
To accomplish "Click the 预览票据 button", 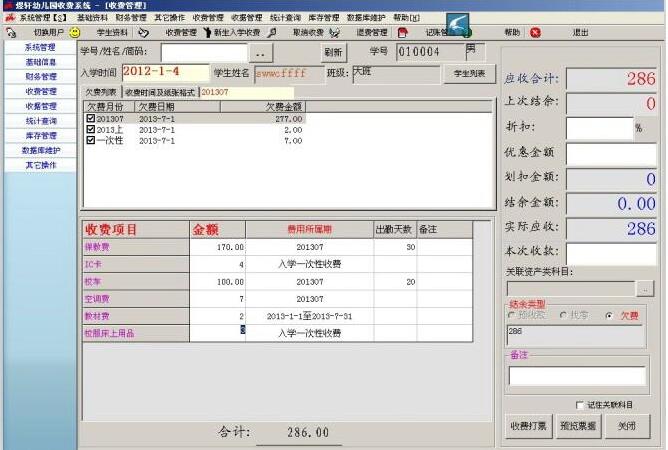I will click(578, 426).
